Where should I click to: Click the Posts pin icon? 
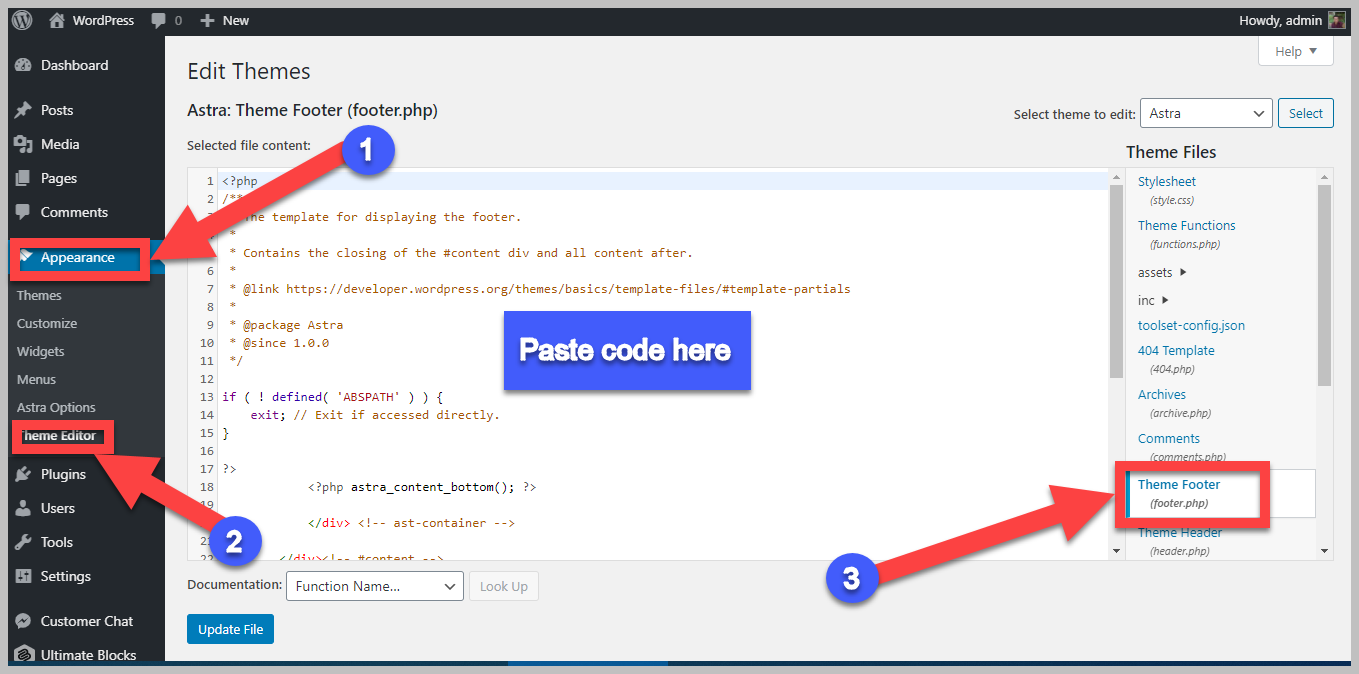23,110
